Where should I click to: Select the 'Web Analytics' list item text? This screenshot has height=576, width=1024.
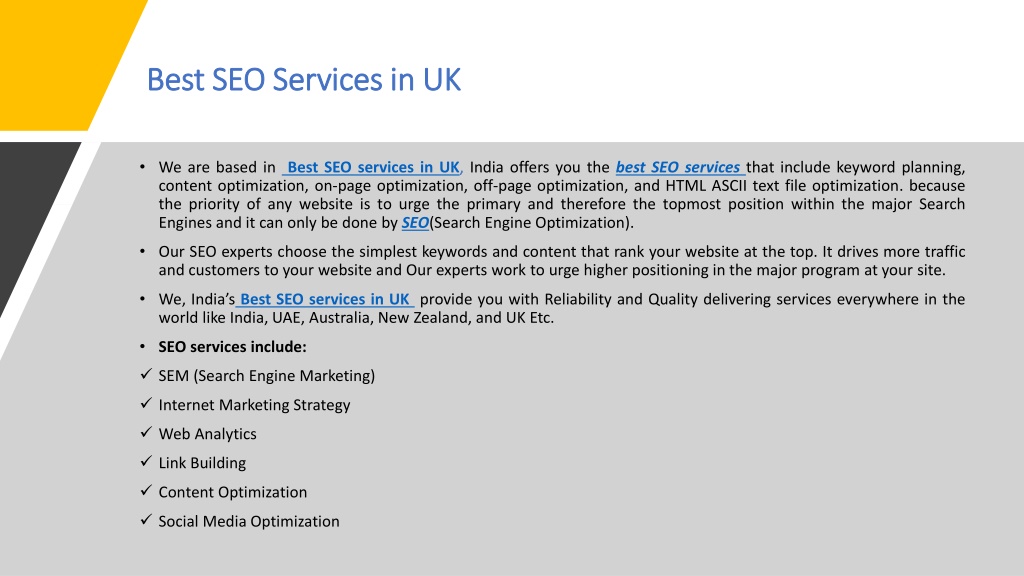[x=207, y=434]
